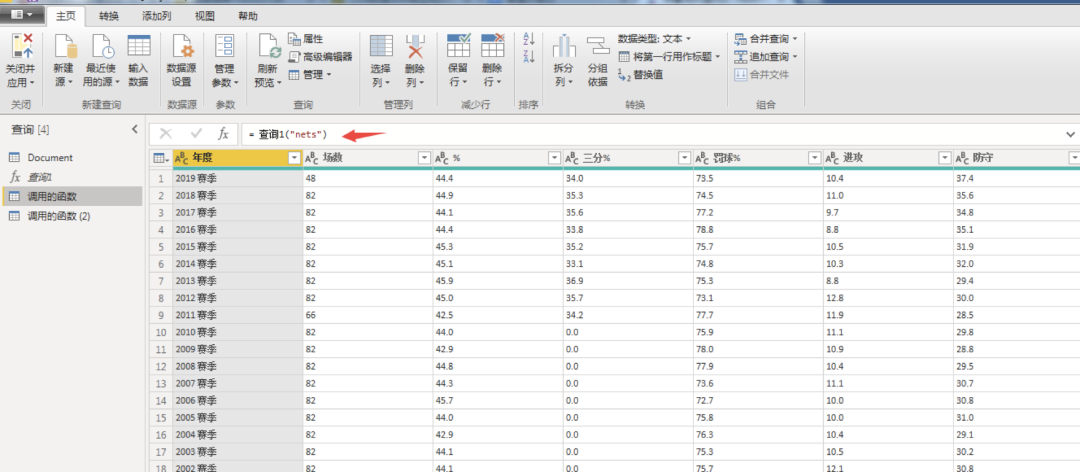This screenshot has width=1080, height=472.
Task: Open table menu icon at grid corner
Action: pyautogui.click(x=160, y=158)
